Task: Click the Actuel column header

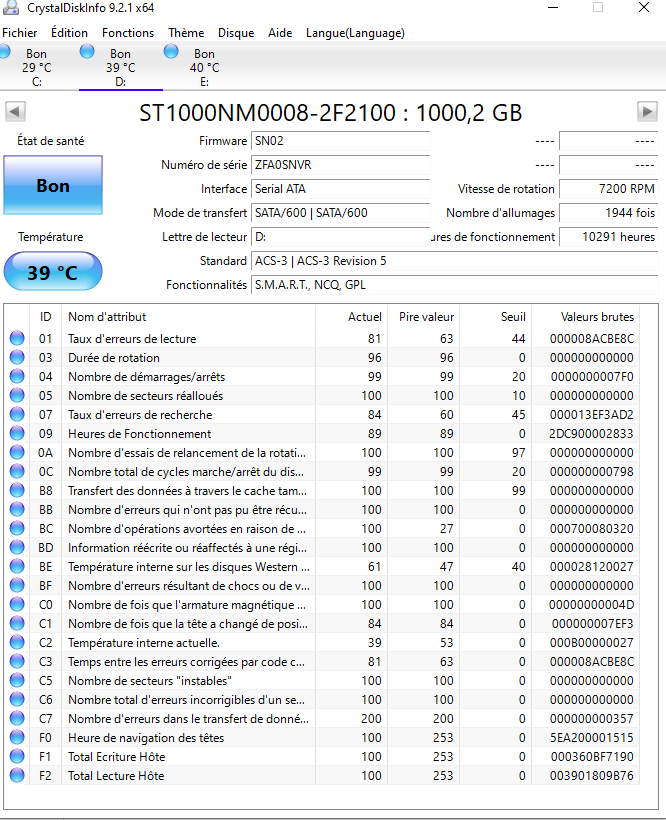Action: coord(351,317)
